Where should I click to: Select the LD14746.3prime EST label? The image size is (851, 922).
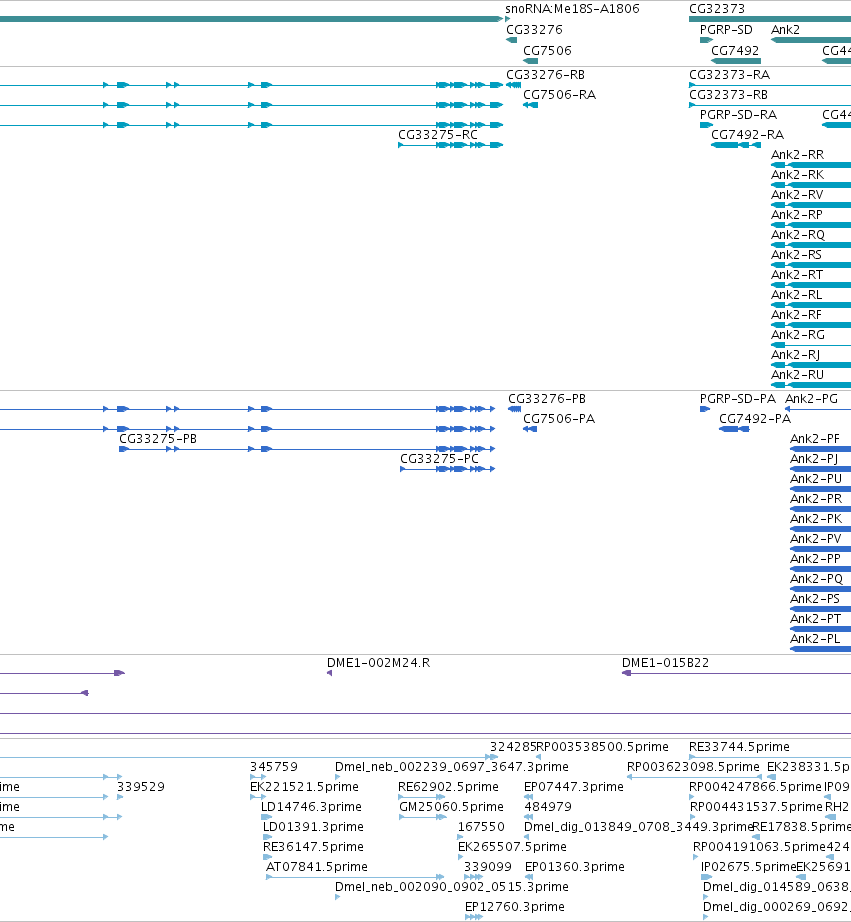(x=311, y=807)
